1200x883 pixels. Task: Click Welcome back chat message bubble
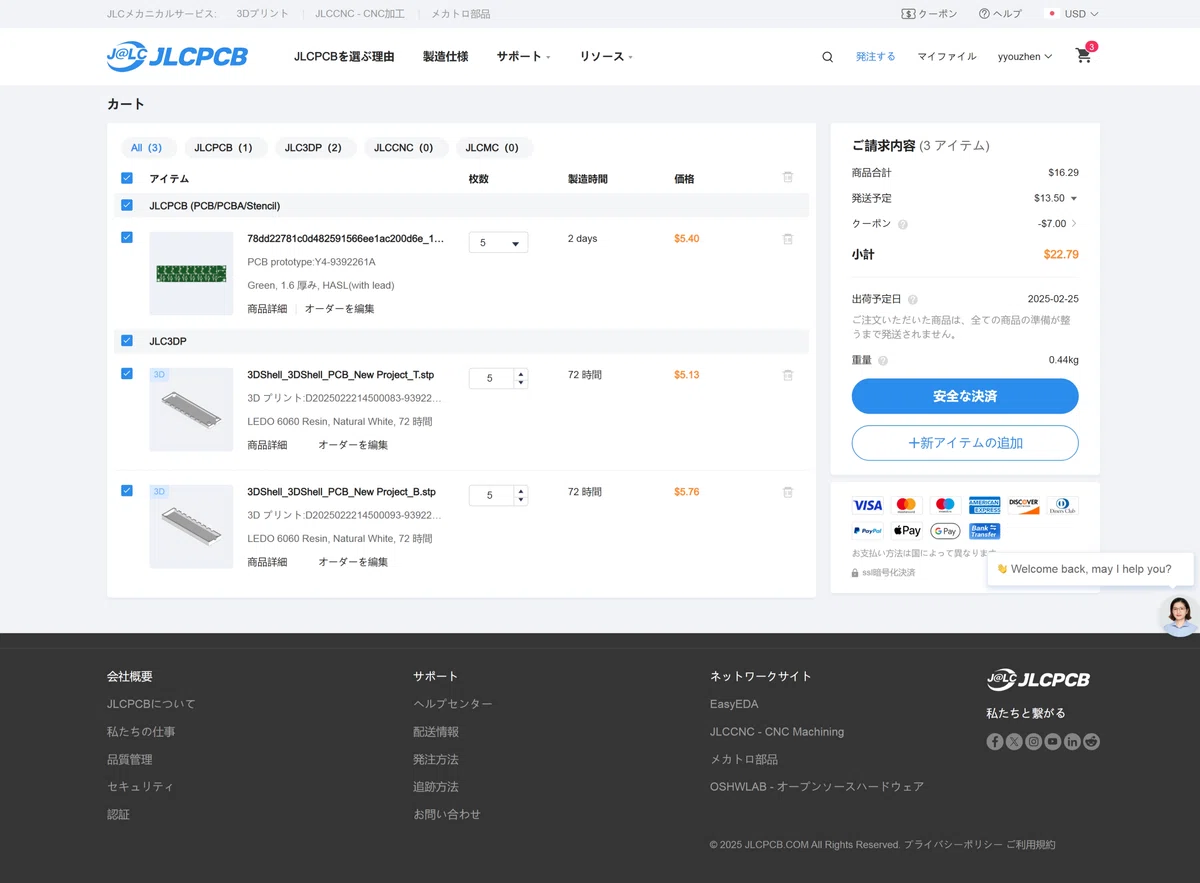pyautogui.click(x=1090, y=569)
